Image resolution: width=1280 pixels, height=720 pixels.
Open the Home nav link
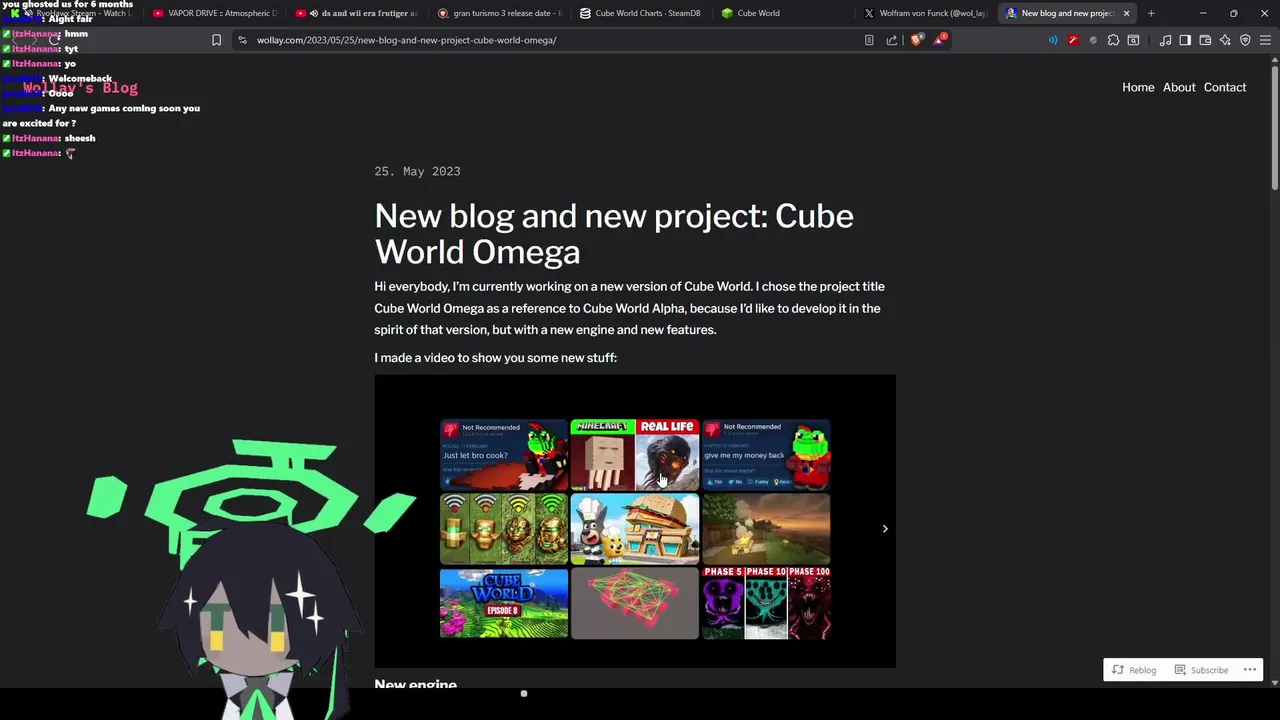tap(1138, 87)
